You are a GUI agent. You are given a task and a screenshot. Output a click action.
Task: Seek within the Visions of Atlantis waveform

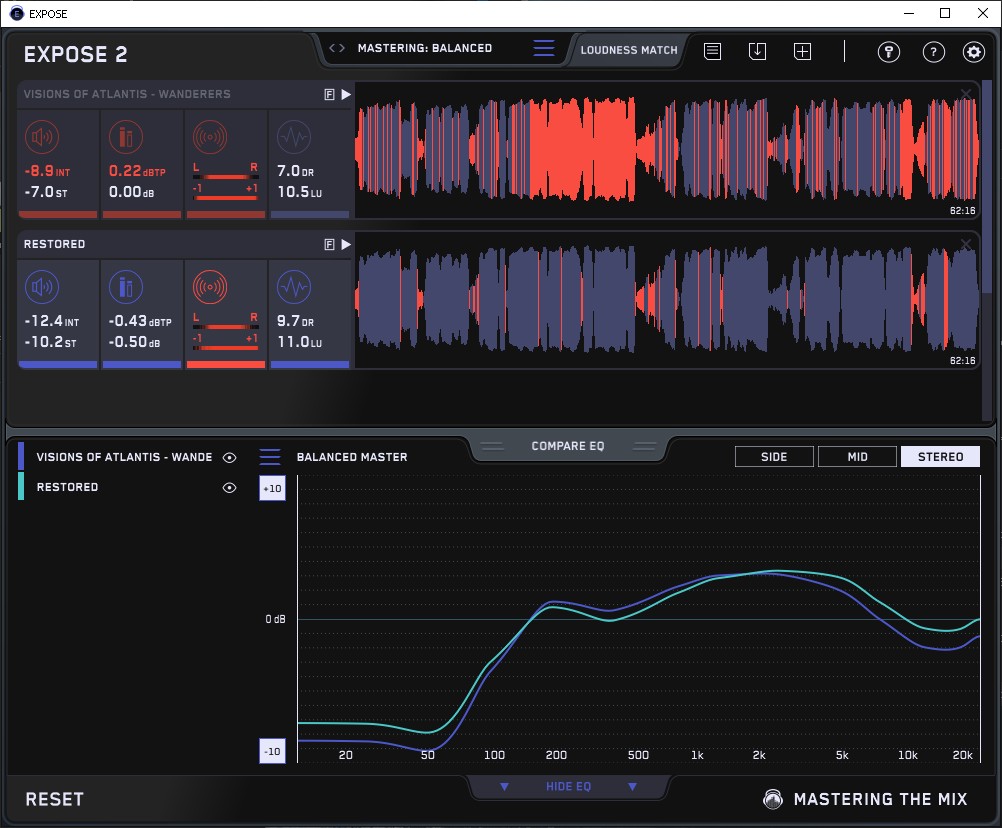(667, 150)
